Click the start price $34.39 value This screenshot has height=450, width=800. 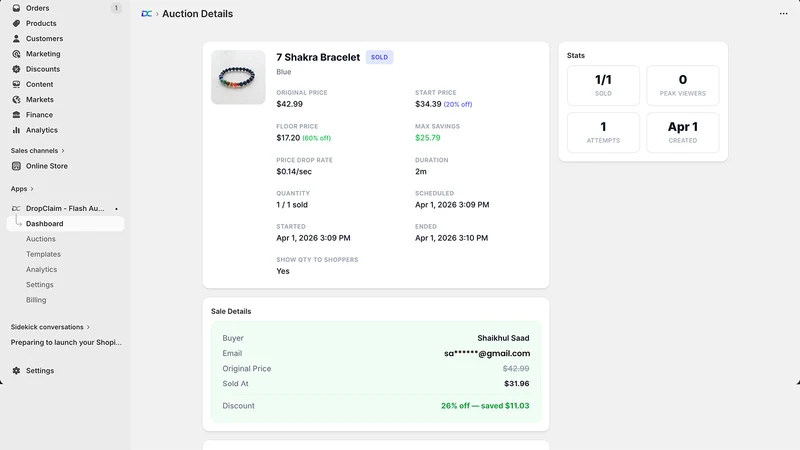[x=428, y=104]
